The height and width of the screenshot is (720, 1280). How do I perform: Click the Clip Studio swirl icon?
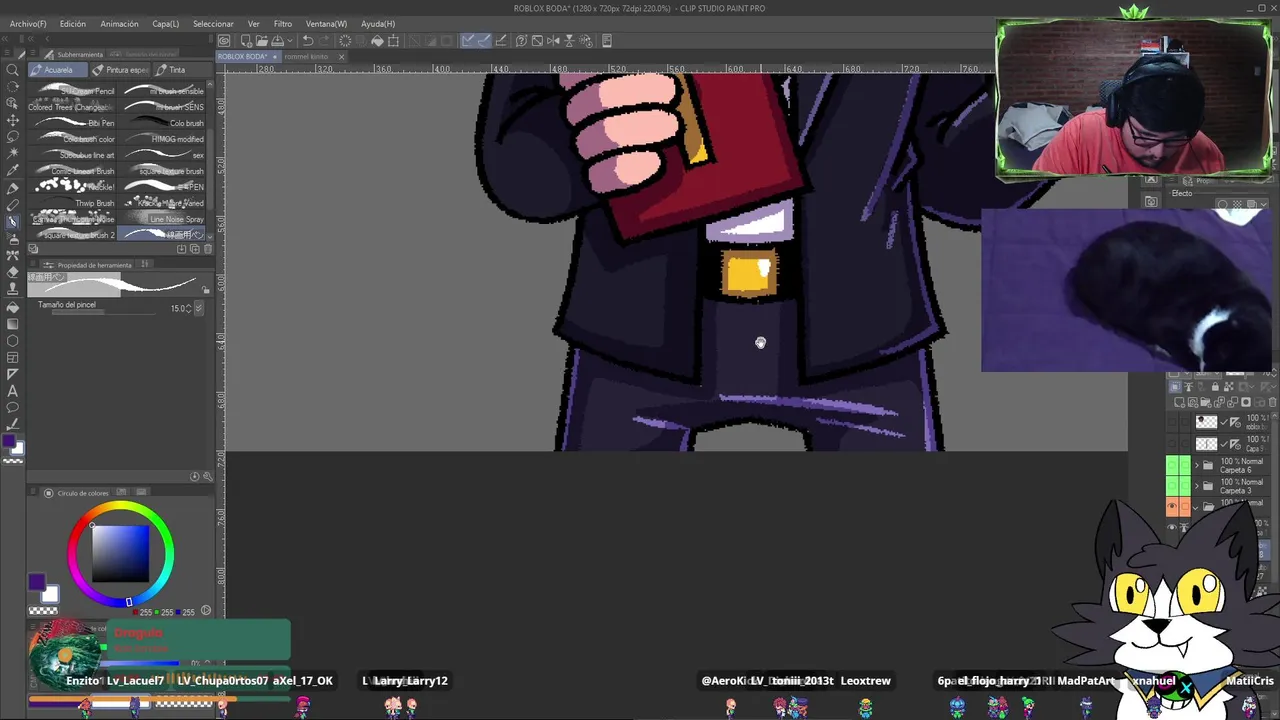(x=224, y=41)
